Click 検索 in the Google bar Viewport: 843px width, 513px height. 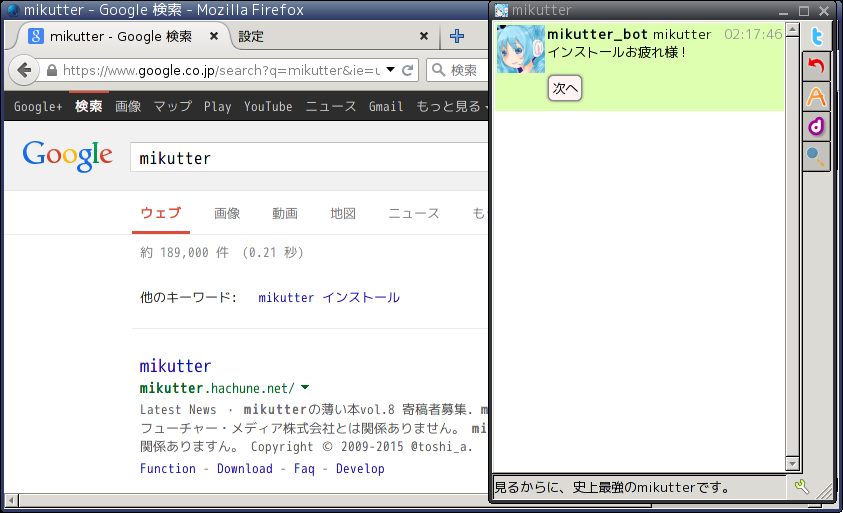[x=89, y=106]
